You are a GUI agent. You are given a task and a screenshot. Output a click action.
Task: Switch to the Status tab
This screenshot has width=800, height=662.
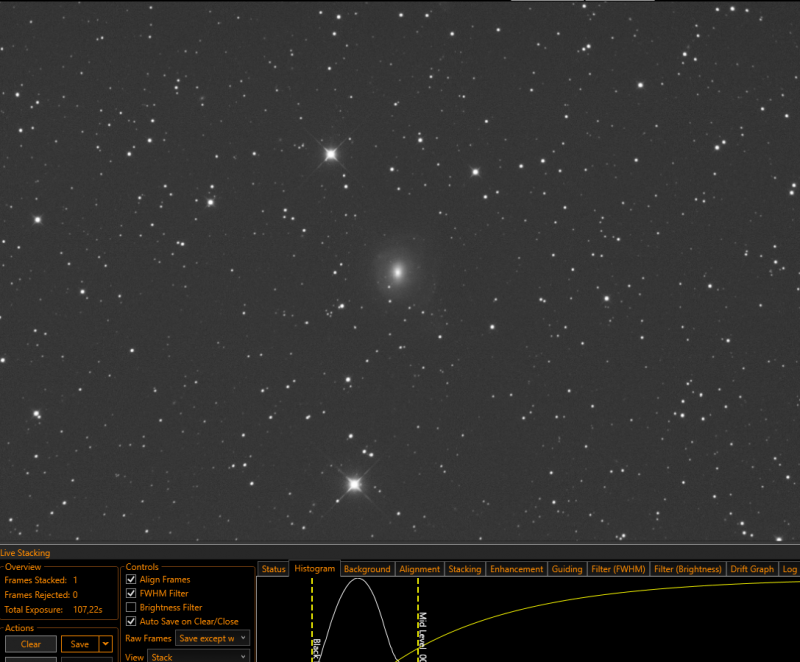point(273,569)
